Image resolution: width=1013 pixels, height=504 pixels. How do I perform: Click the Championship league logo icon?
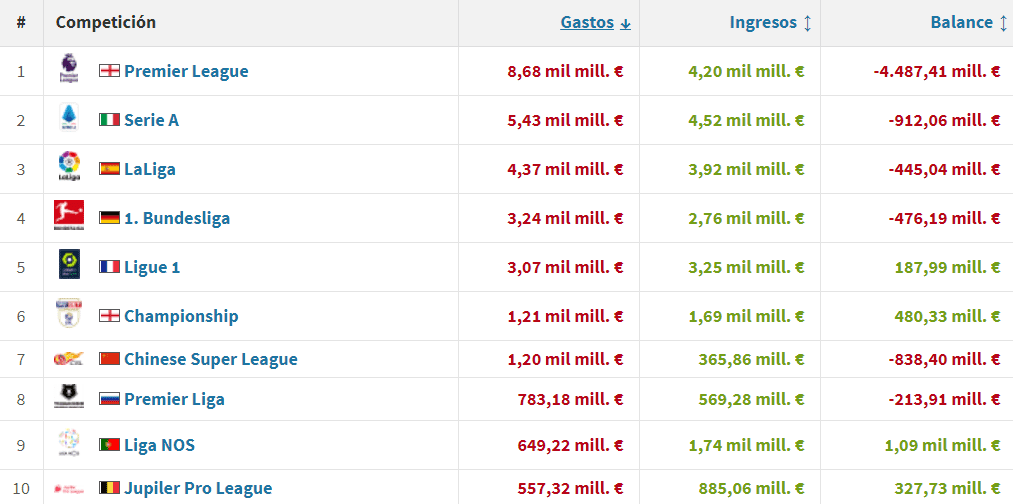point(69,315)
